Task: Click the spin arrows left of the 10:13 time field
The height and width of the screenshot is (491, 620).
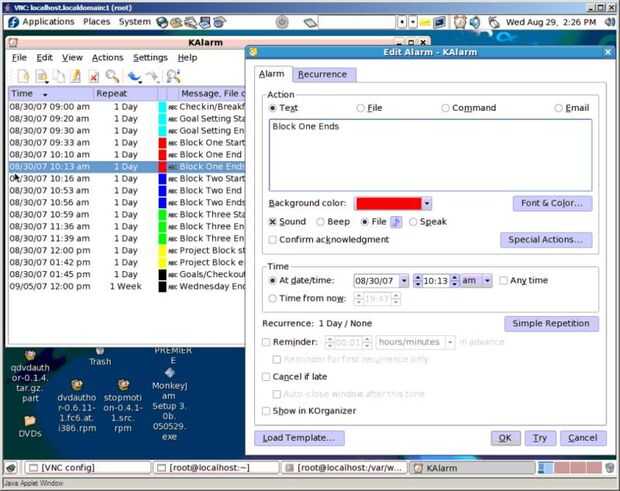Action: pos(418,281)
